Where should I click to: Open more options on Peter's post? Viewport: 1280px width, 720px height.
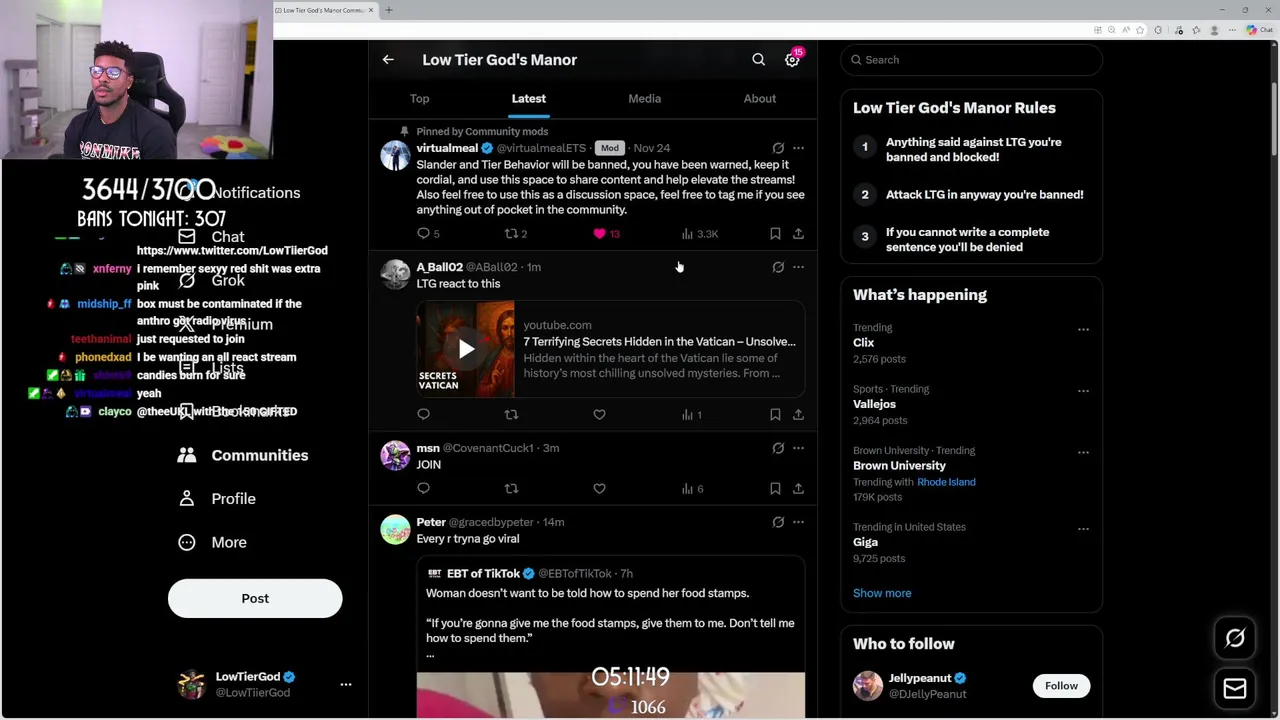pos(798,522)
